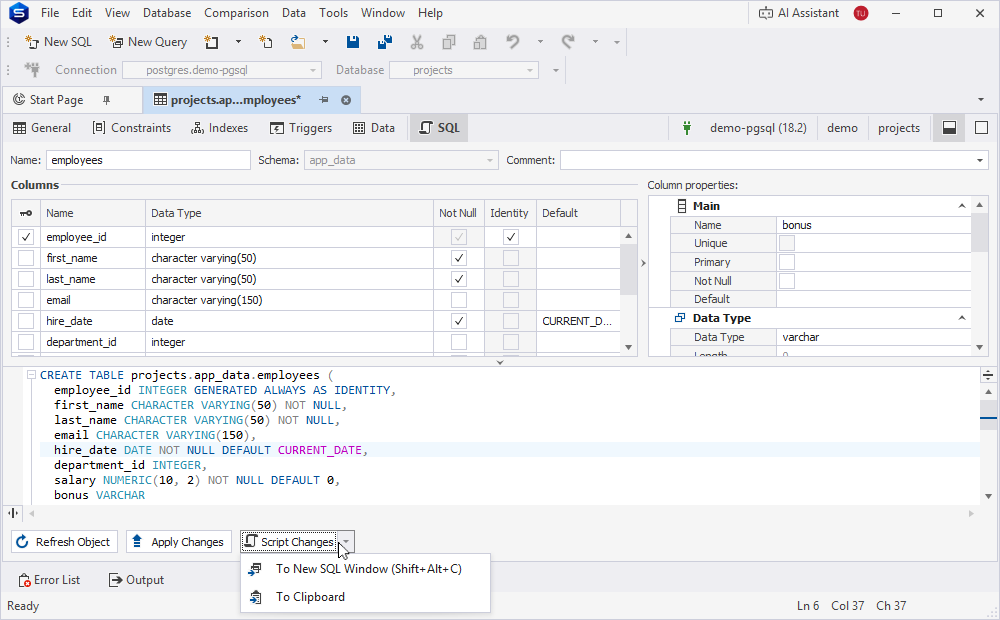The image size is (1000, 620).
Task: Switch to the Constraints tab
Action: [x=132, y=128]
